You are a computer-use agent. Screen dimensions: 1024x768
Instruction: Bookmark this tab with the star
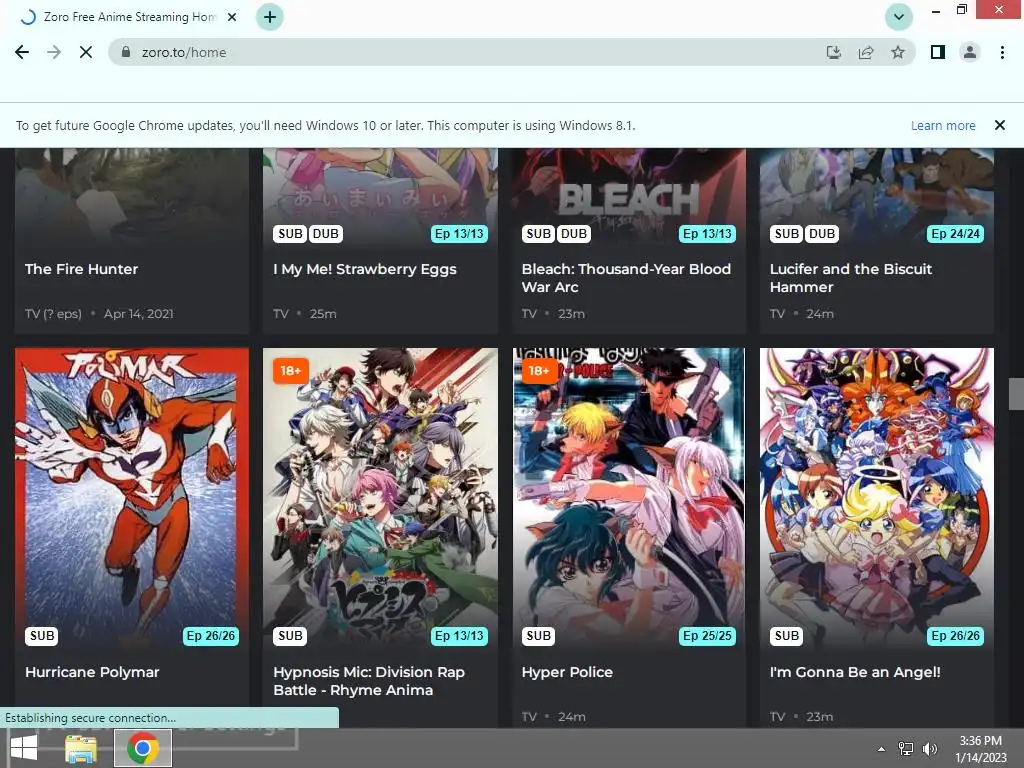[898, 52]
